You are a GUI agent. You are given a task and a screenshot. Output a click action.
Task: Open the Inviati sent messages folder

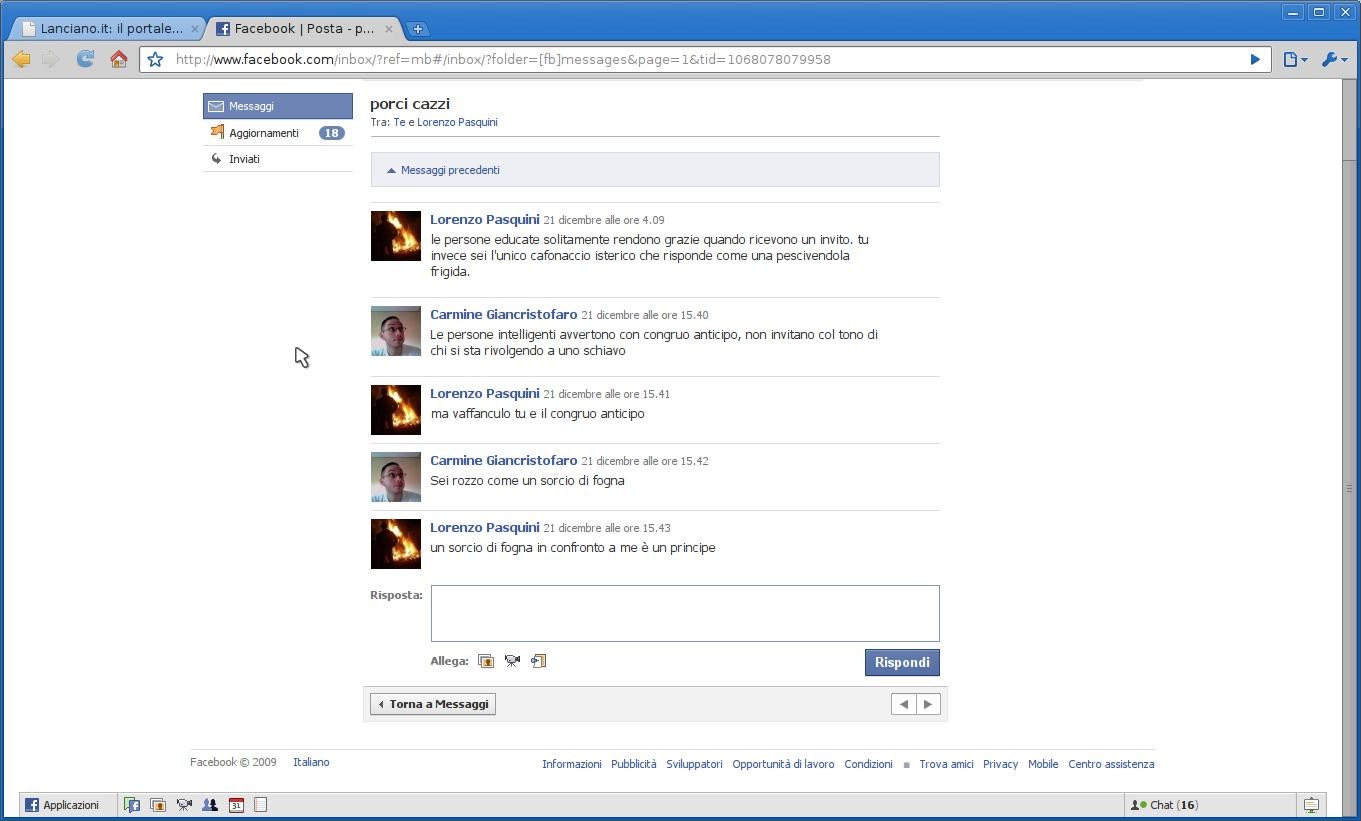244,159
